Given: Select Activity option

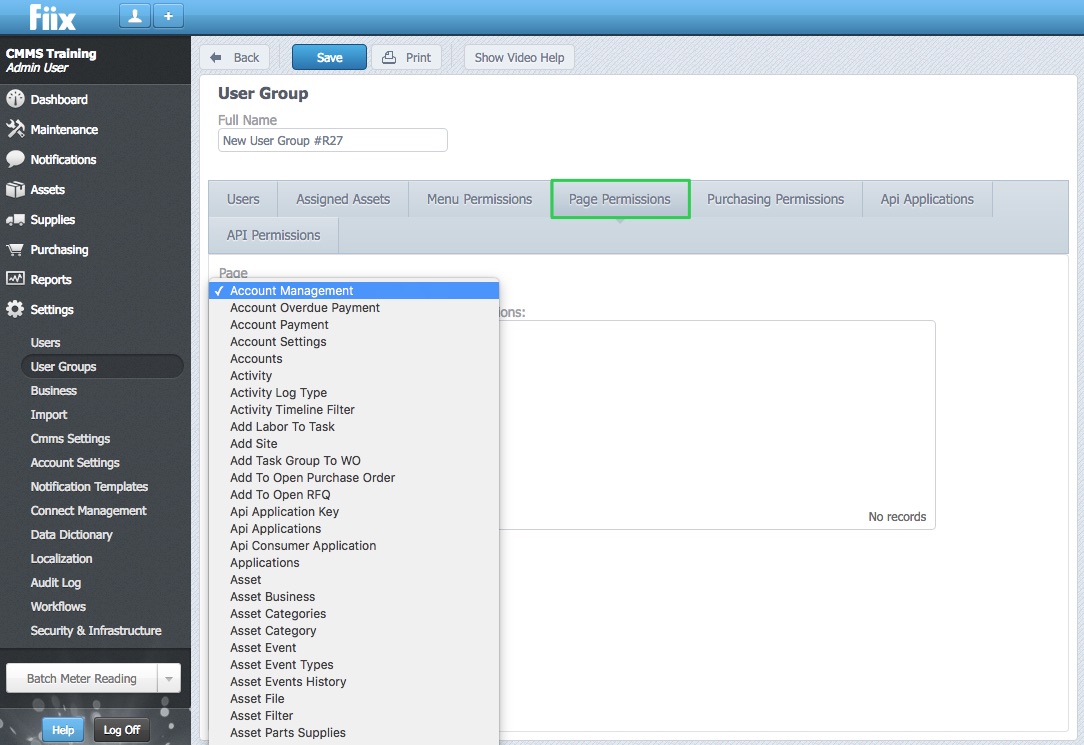Looking at the screenshot, I should (x=354, y=375).
